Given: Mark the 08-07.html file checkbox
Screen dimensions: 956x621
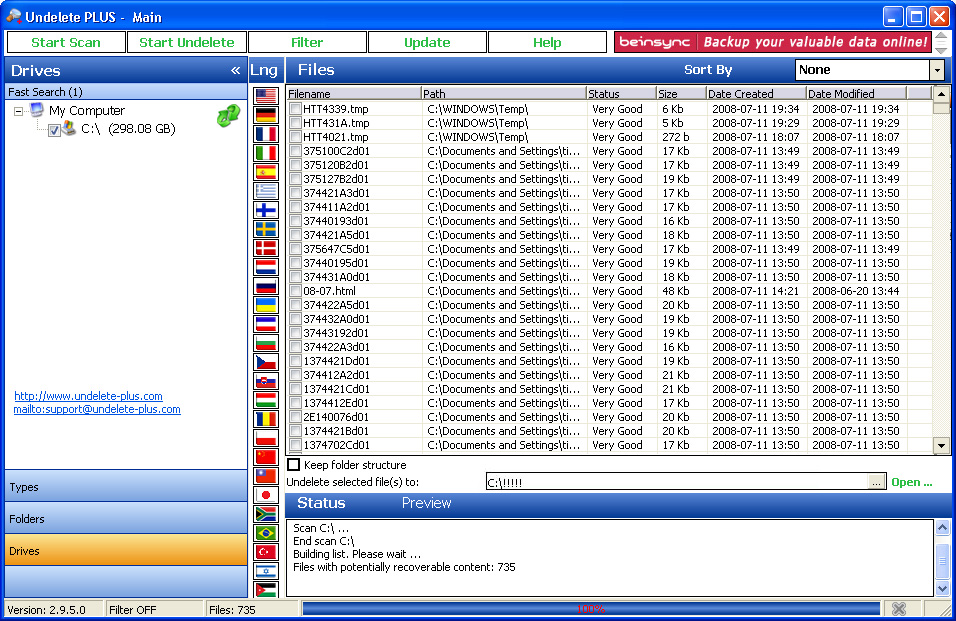Looking at the screenshot, I should pyautogui.click(x=296, y=291).
